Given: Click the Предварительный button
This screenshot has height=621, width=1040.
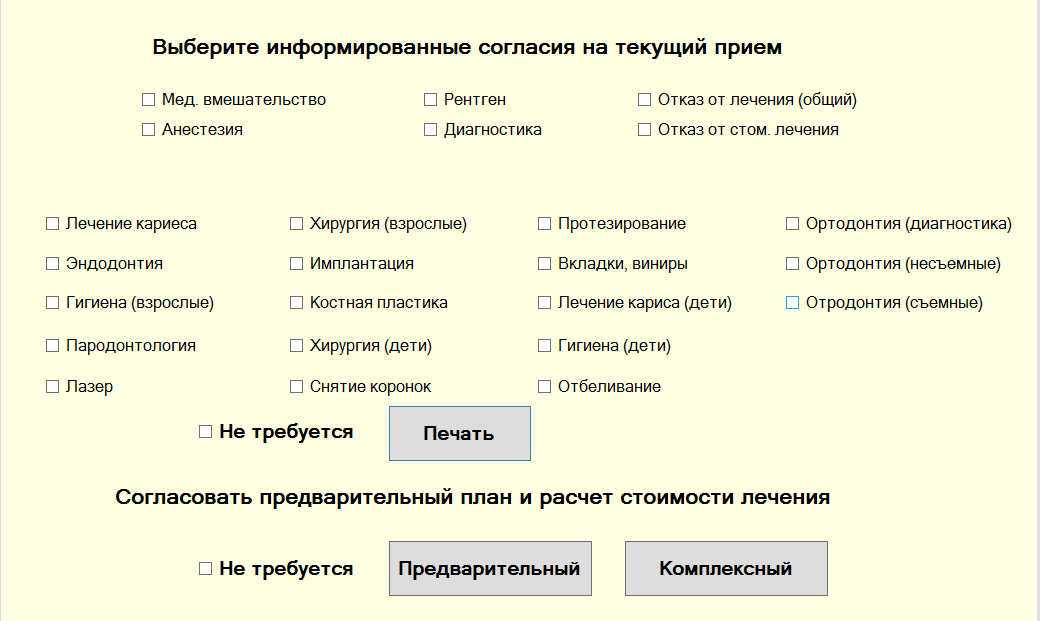Looking at the screenshot, I should click(x=490, y=569).
